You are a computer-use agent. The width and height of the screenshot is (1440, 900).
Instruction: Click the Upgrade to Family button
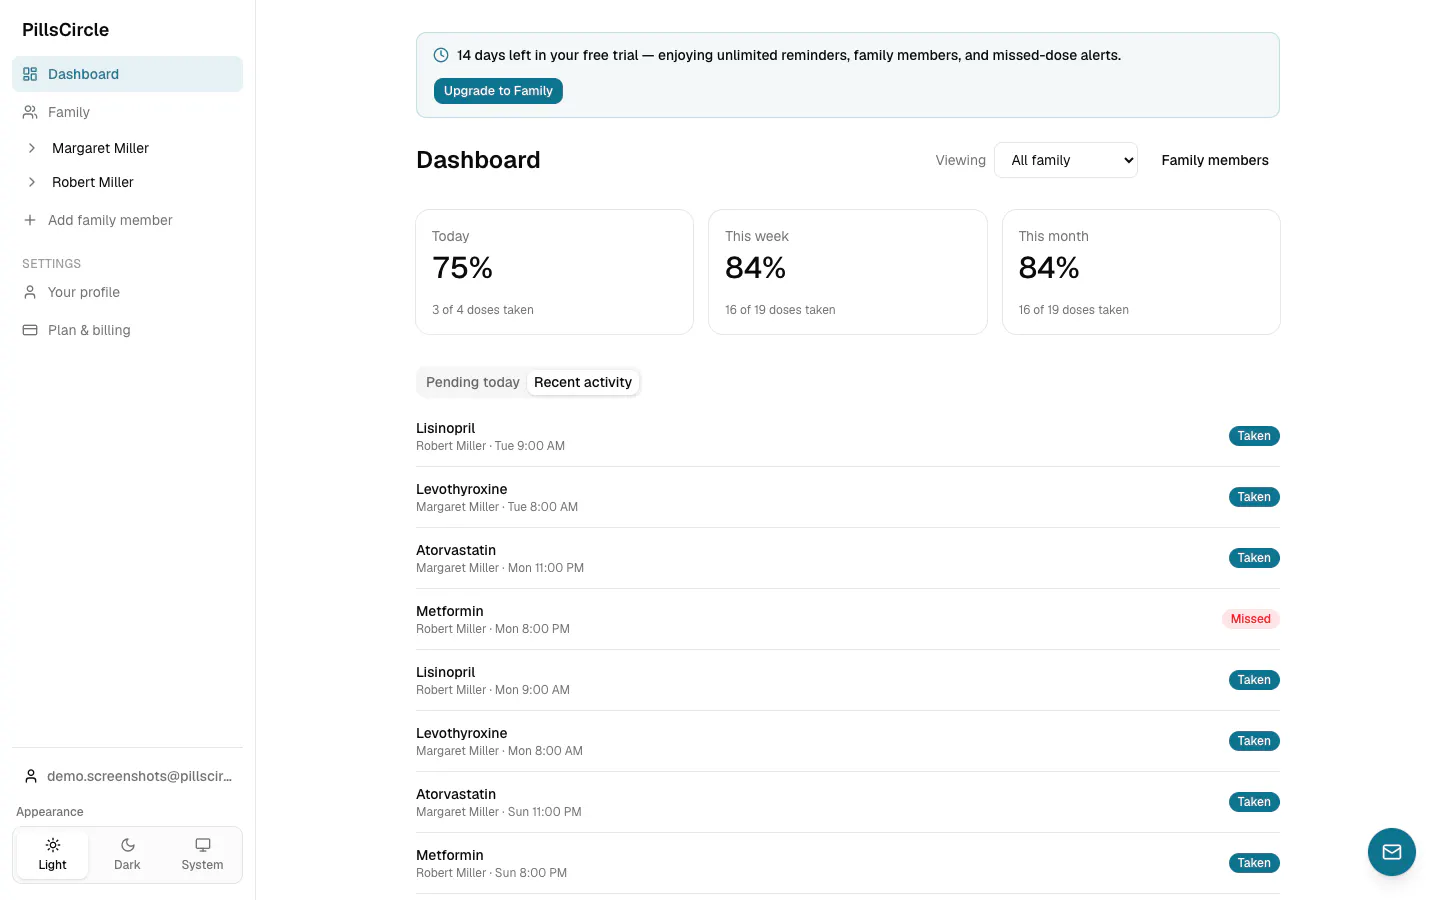click(498, 91)
